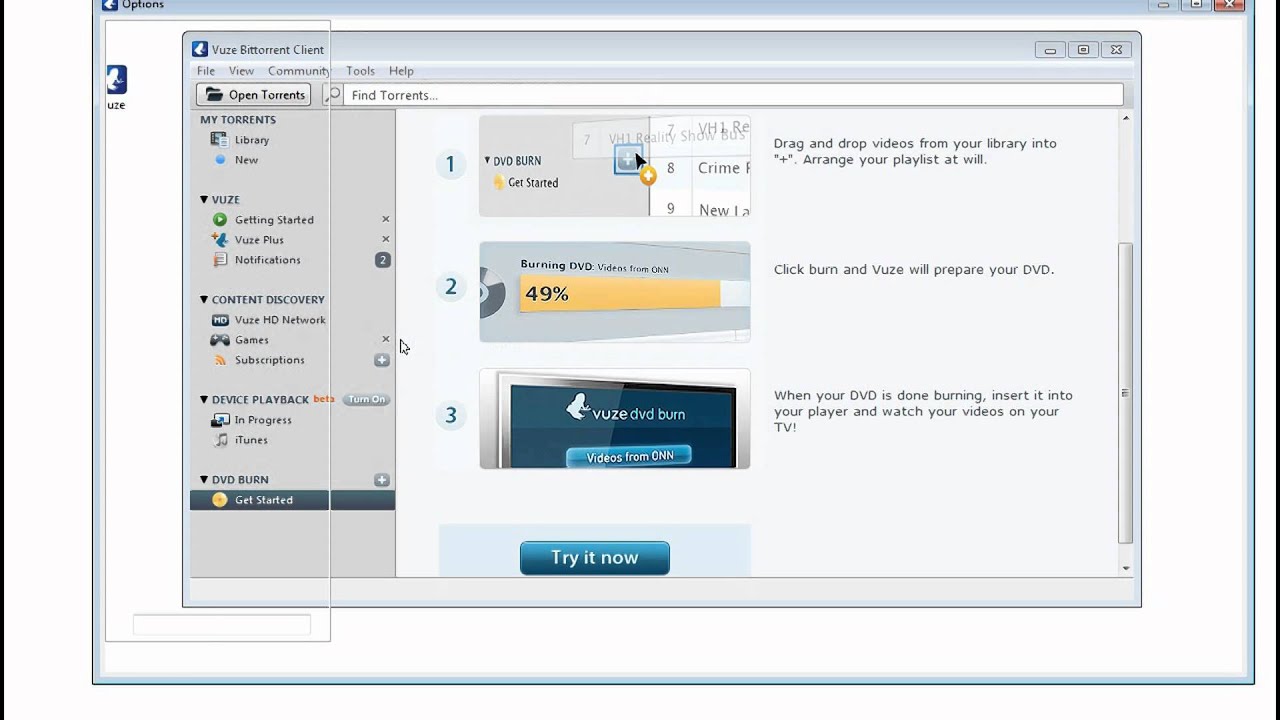
Task: Close the Vuze Plus sidebar entry
Action: click(x=386, y=239)
